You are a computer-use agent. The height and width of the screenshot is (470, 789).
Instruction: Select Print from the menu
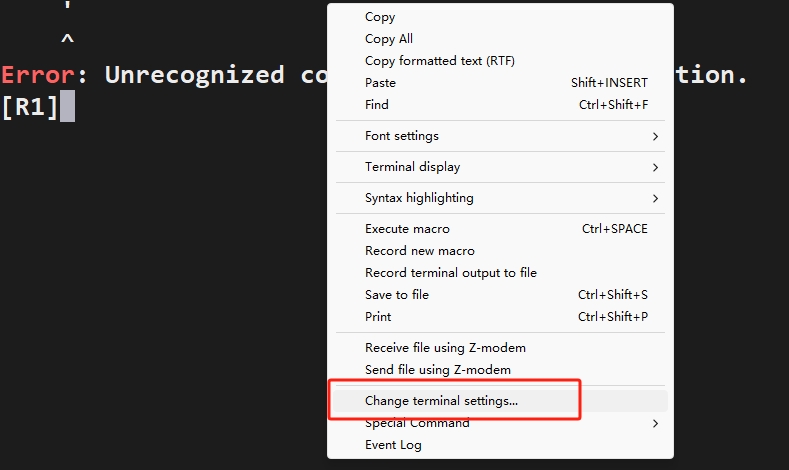point(378,317)
